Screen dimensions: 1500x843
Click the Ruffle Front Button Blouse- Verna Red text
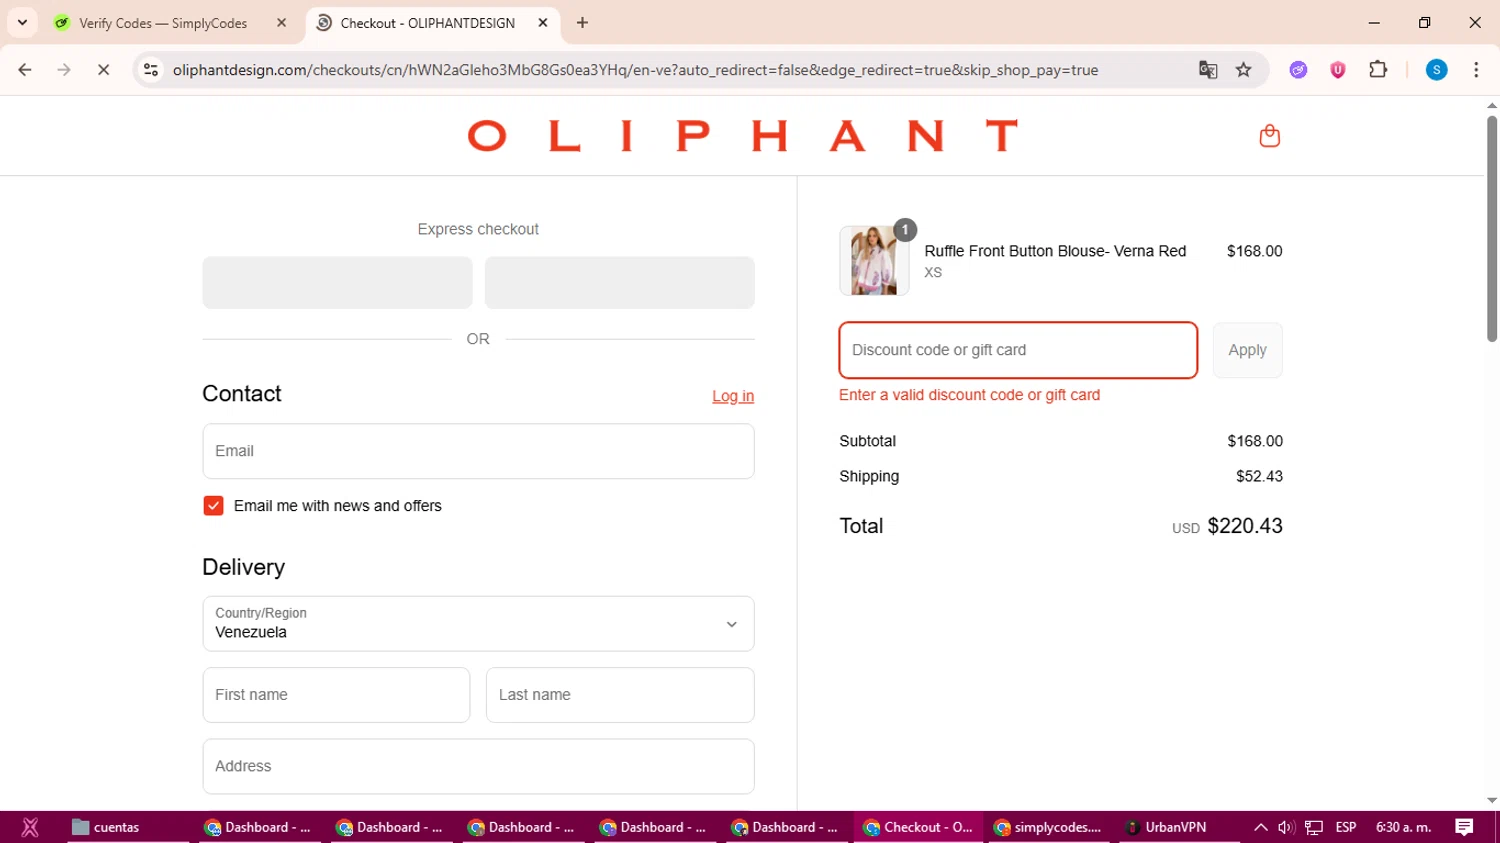[x=1055, y=251]
